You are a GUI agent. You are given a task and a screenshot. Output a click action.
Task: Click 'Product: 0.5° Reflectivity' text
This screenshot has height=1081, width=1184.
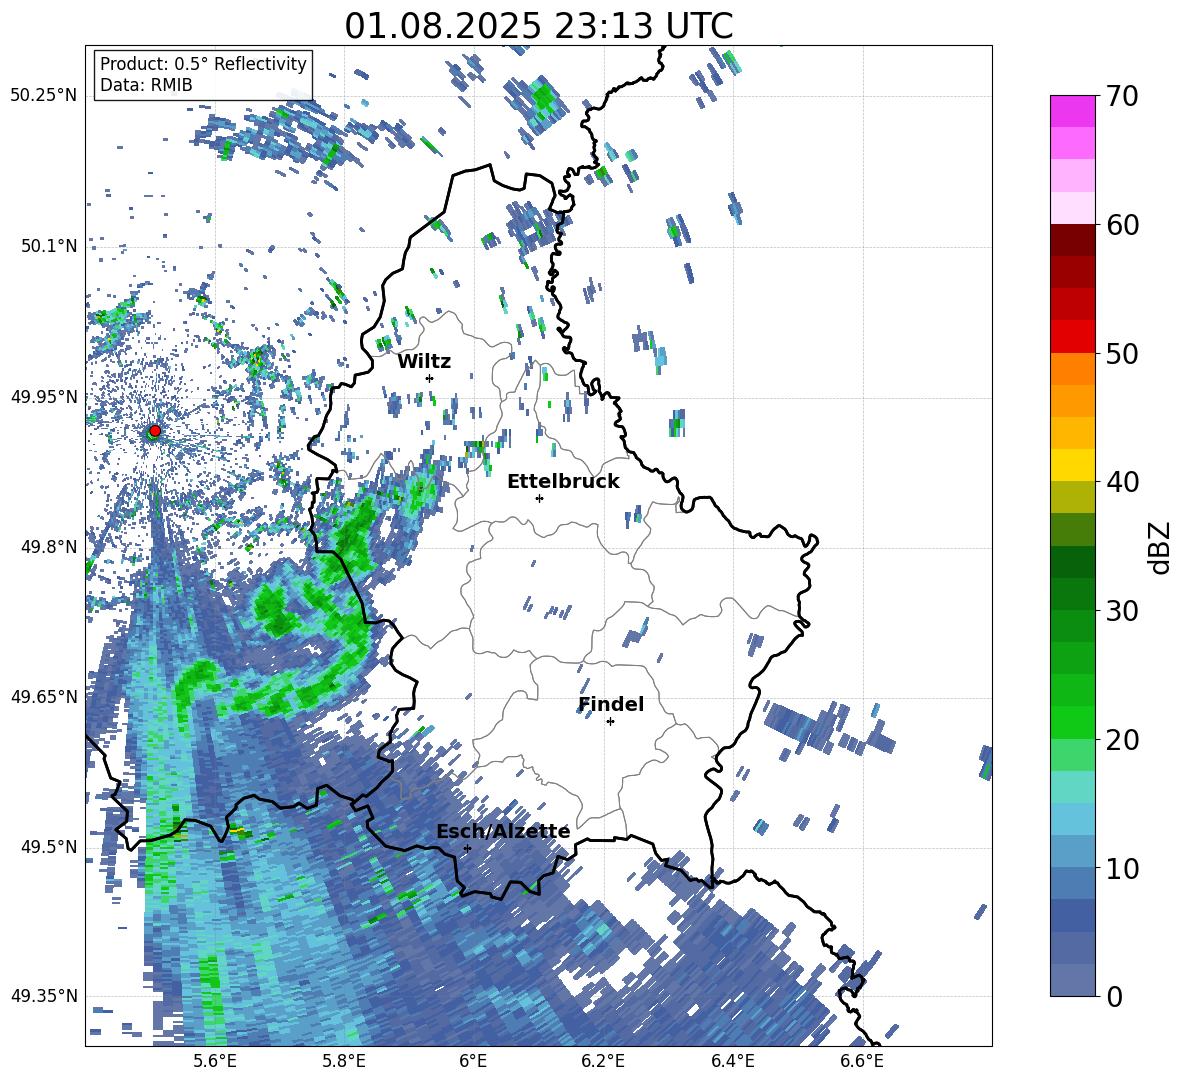[x=203, y=64]
